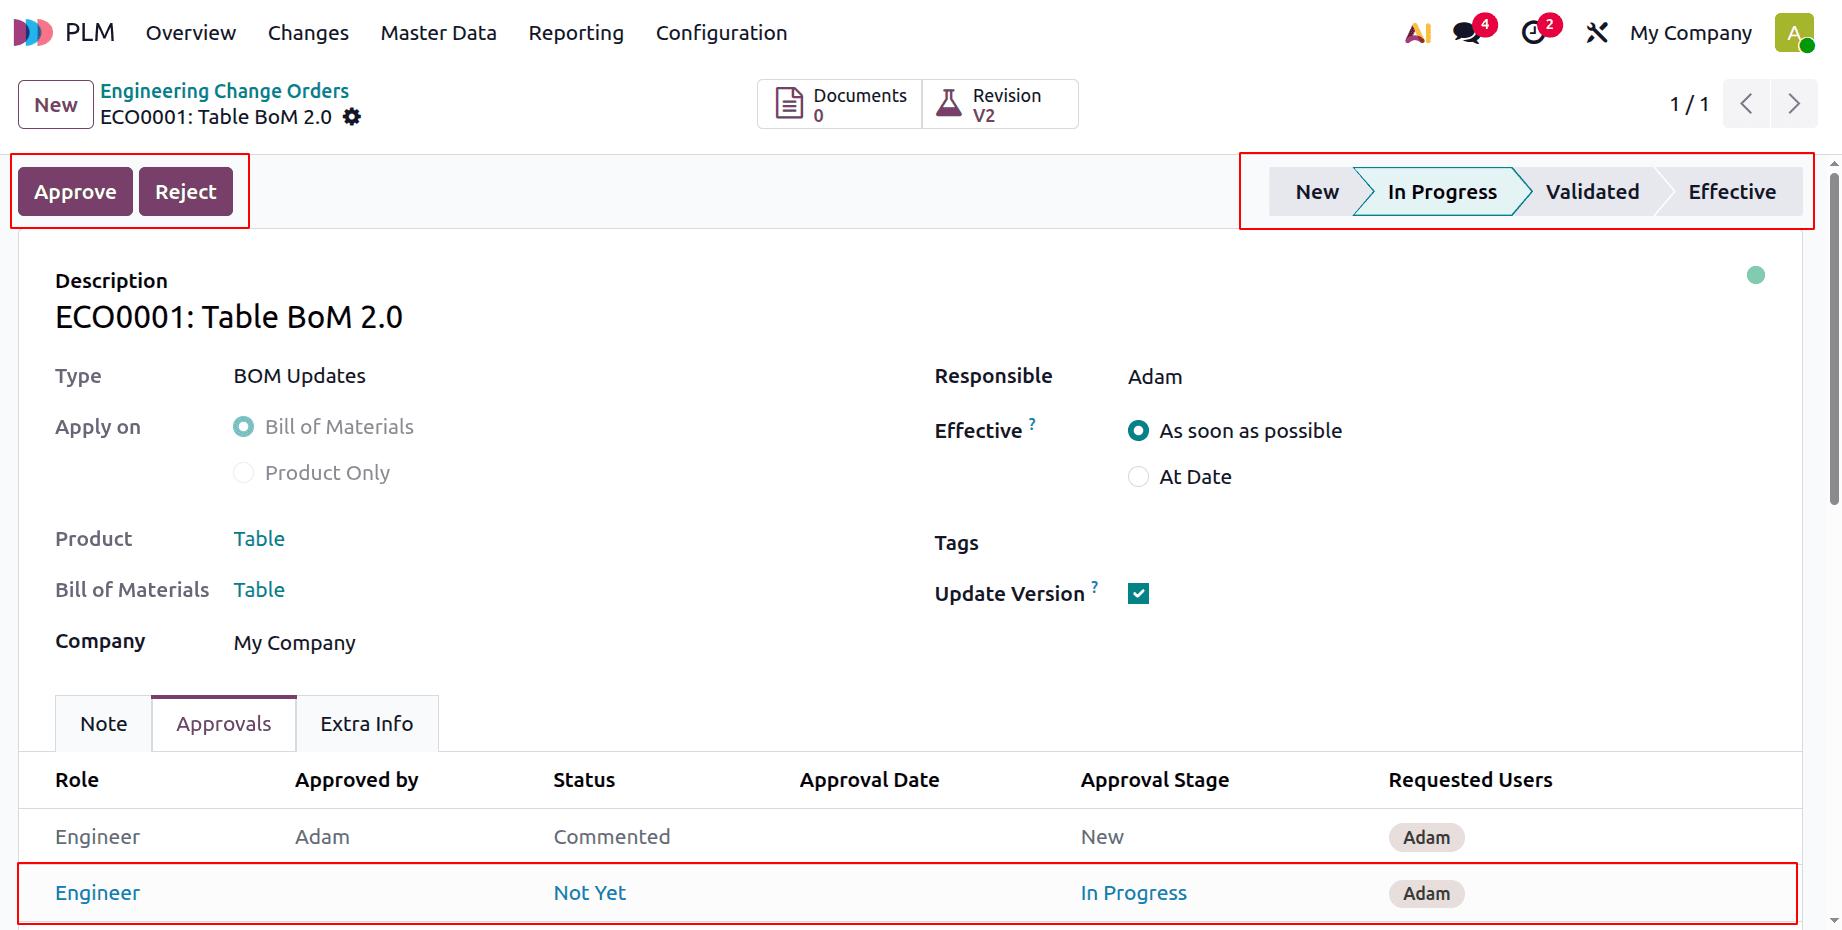Click the Approval Stage column header
This screenshot has height=930, width=1842.
1155,780
